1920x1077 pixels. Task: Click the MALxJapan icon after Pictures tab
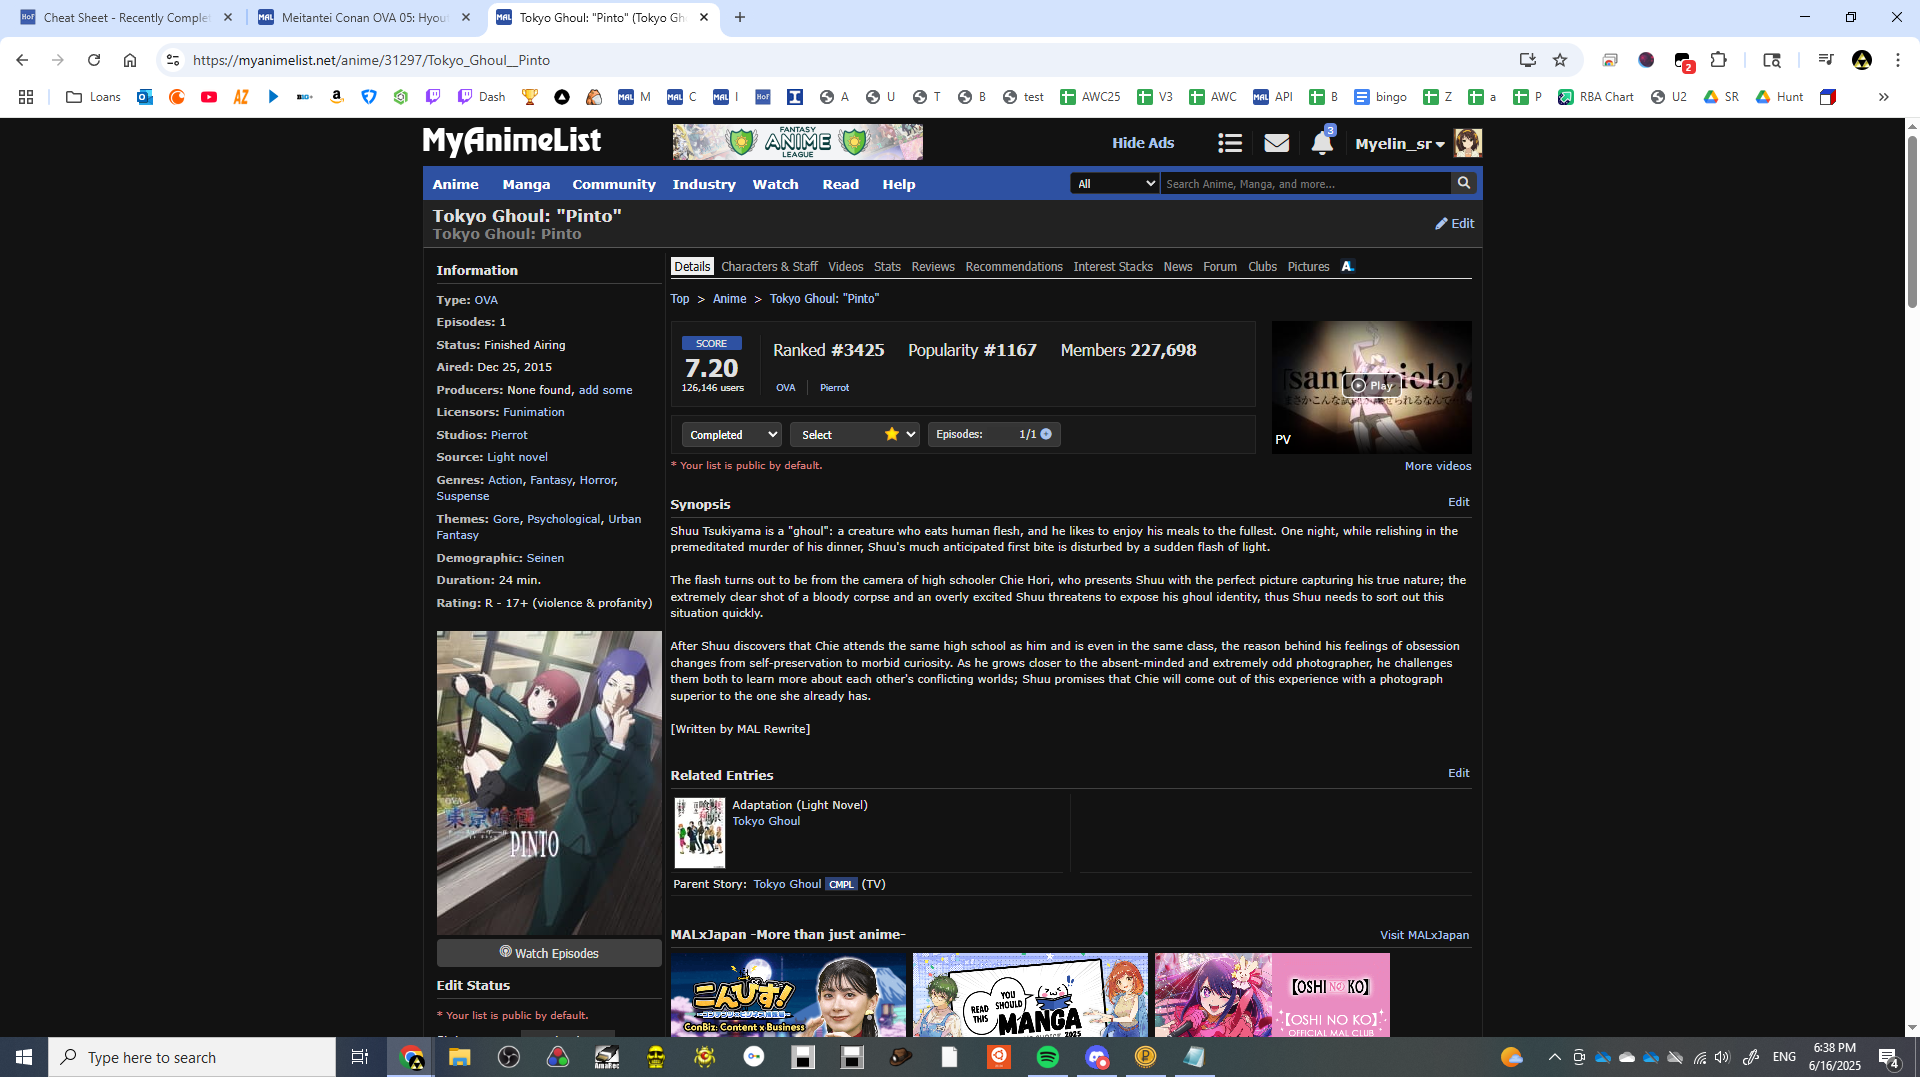click(1347, 266)
